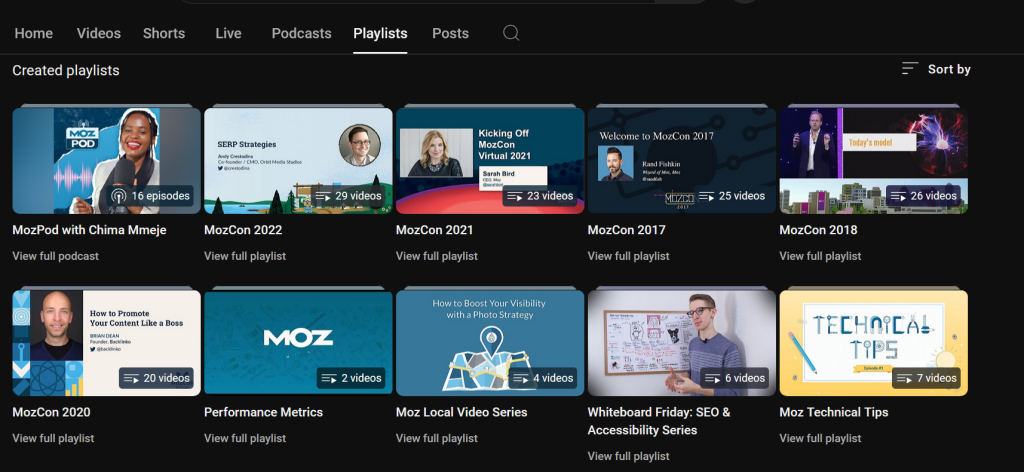Click the Sort by lines icon

910,69
